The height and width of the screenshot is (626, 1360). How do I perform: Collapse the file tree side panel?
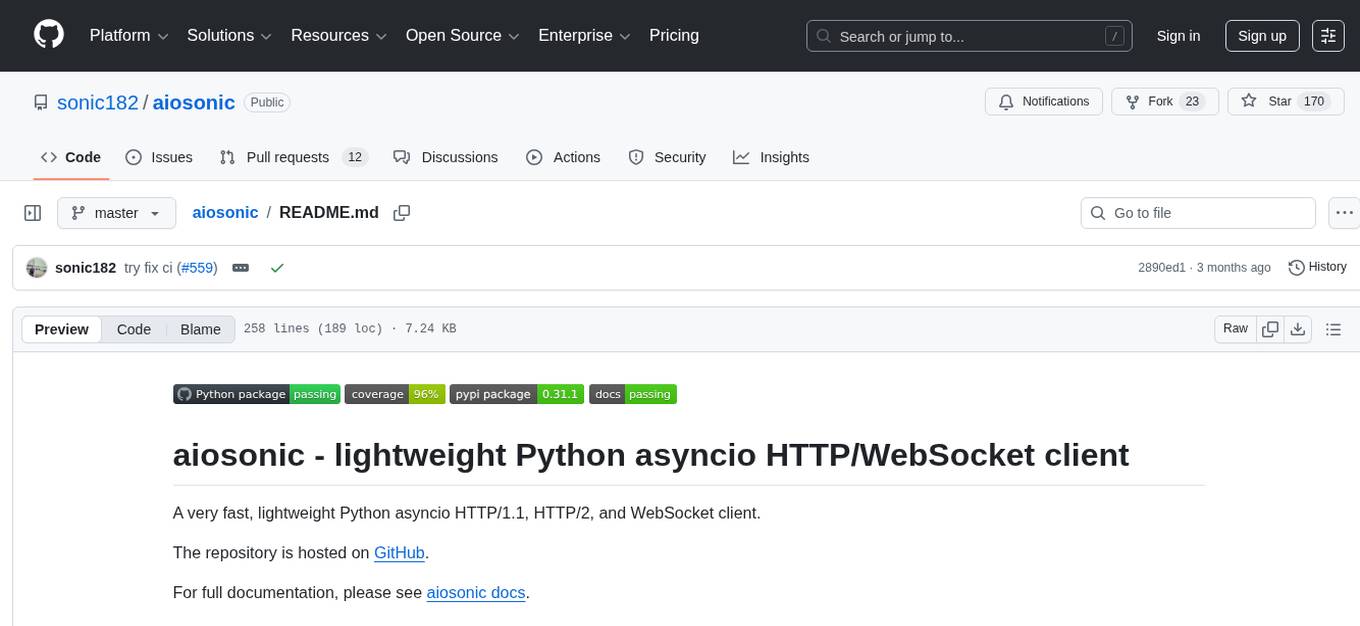[x=32, y=213]
